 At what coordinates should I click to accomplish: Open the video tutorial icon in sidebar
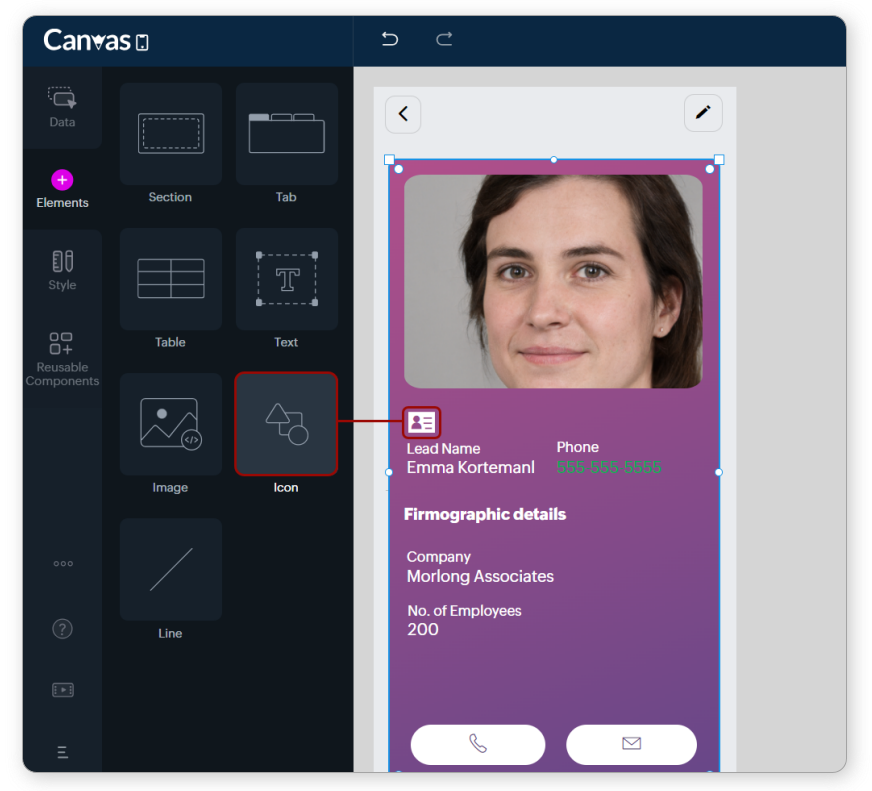coord(62,690)
